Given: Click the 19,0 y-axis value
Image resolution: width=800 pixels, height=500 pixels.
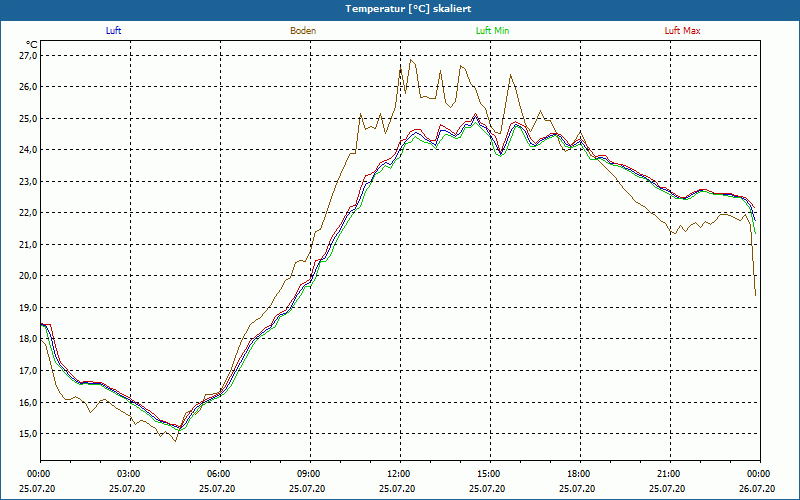Looking at the screenshot, I should 28,307.
